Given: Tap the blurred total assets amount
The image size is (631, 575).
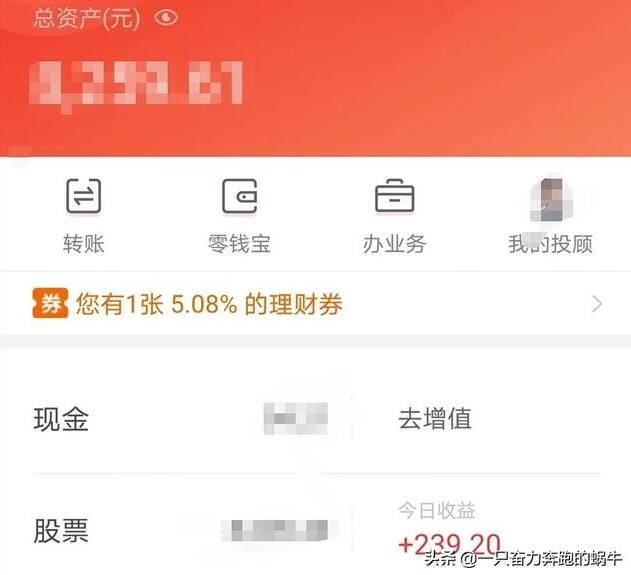Looking at the screenshot, I should point(136,85).
